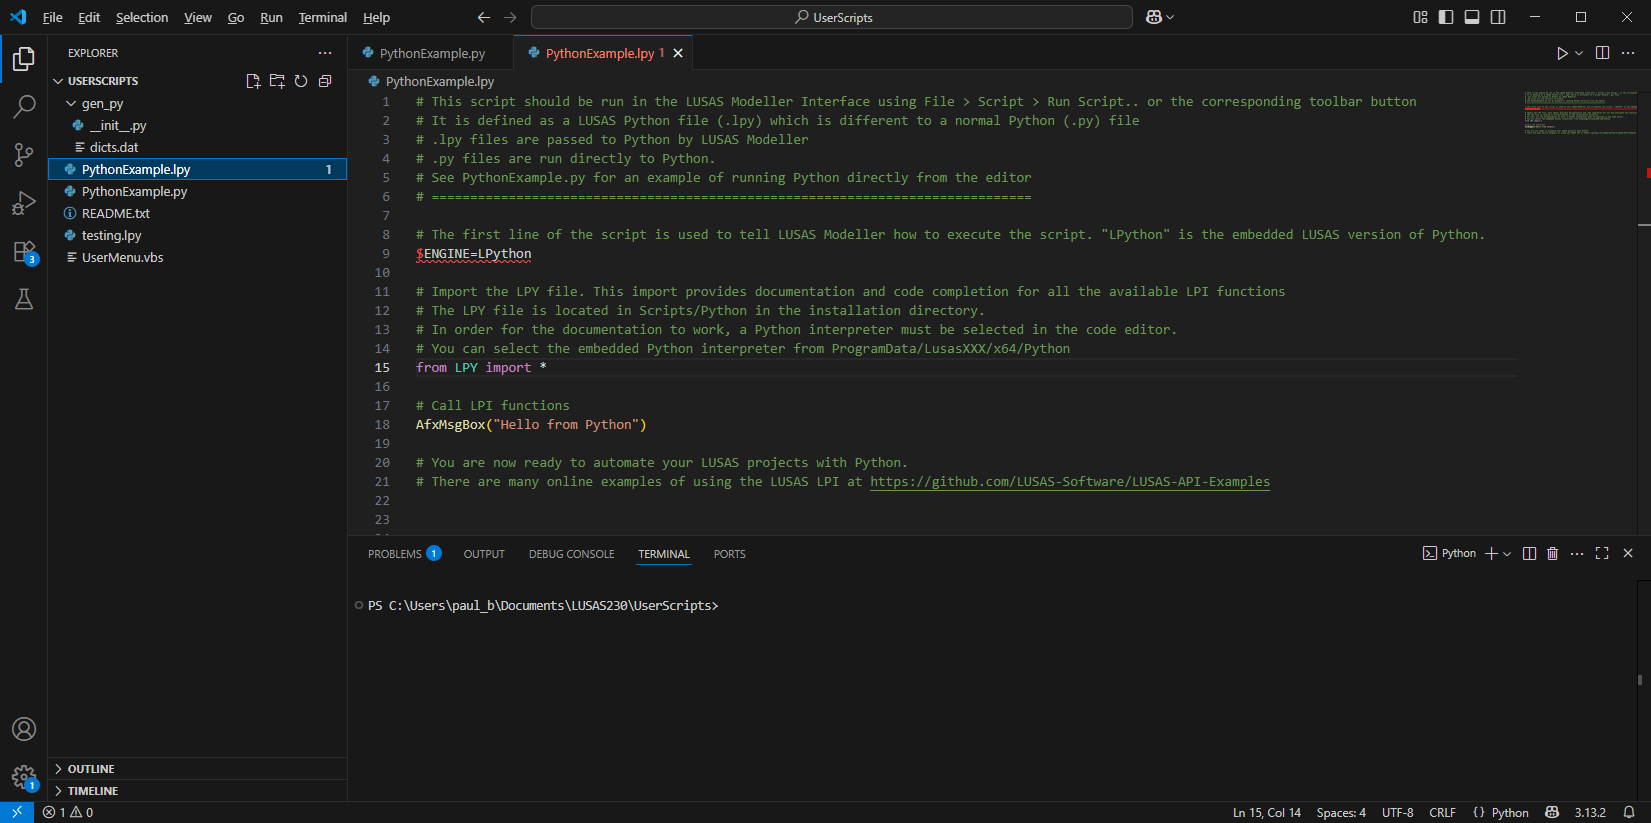Switch to the PythonExample.py editor tab
This screenshot has width=1651, height=823.
[432, 53]
